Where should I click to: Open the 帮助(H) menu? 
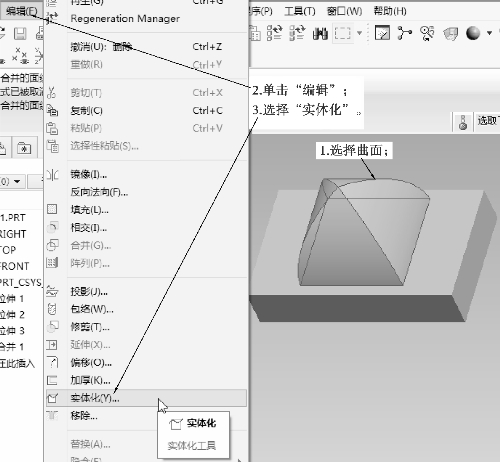pos(390,11)
